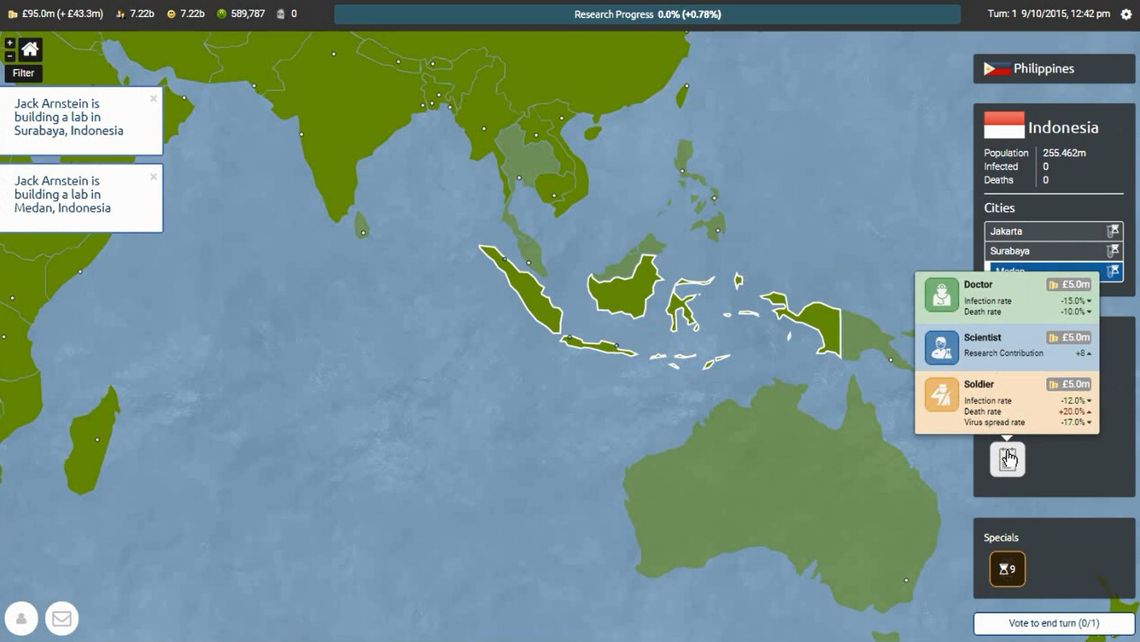Click the home map reset icon
The width and height of the screenshot is (1140, 642).
point(30,49)
